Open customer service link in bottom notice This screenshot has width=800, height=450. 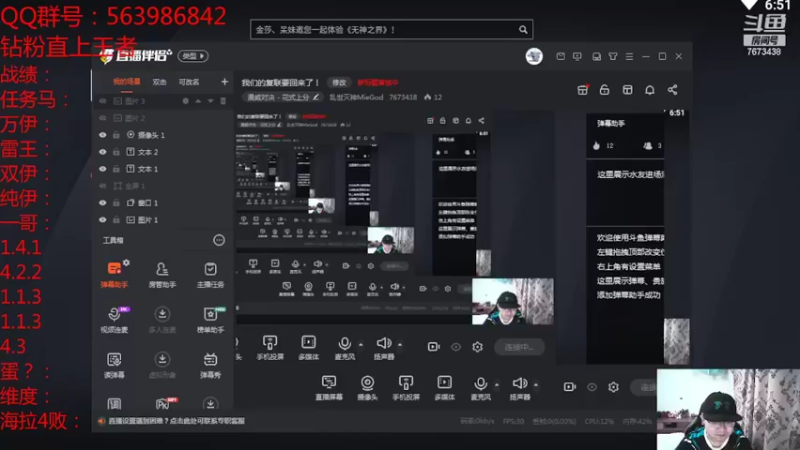tap(177, 421)
